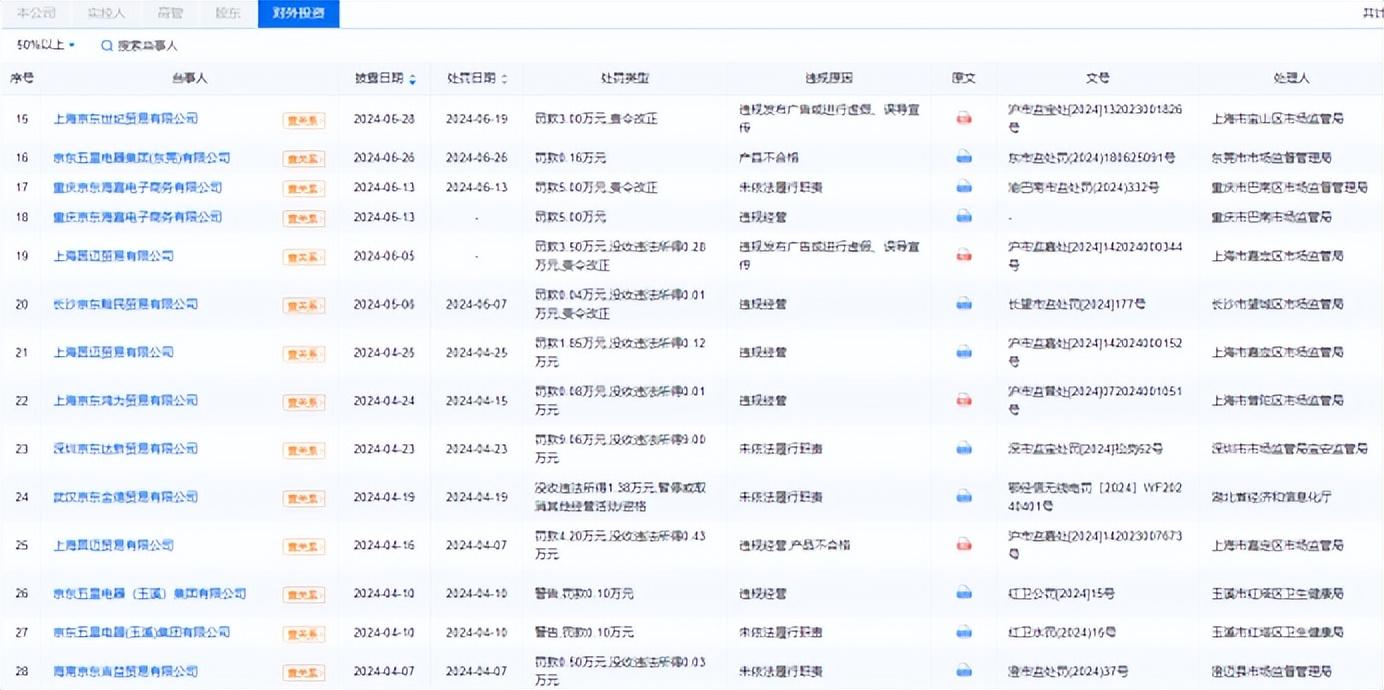Open the original document icon in row 18
The image size is (1384, 690).
pos(963,216)
